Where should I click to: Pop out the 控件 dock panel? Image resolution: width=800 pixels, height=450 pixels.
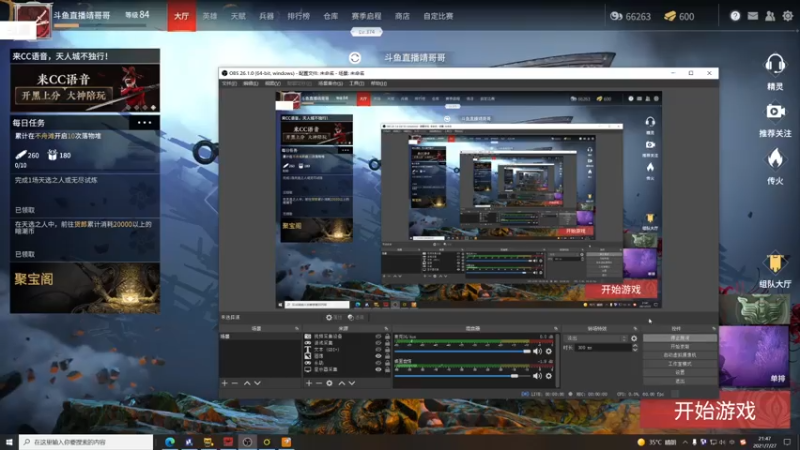coord(713,329)
